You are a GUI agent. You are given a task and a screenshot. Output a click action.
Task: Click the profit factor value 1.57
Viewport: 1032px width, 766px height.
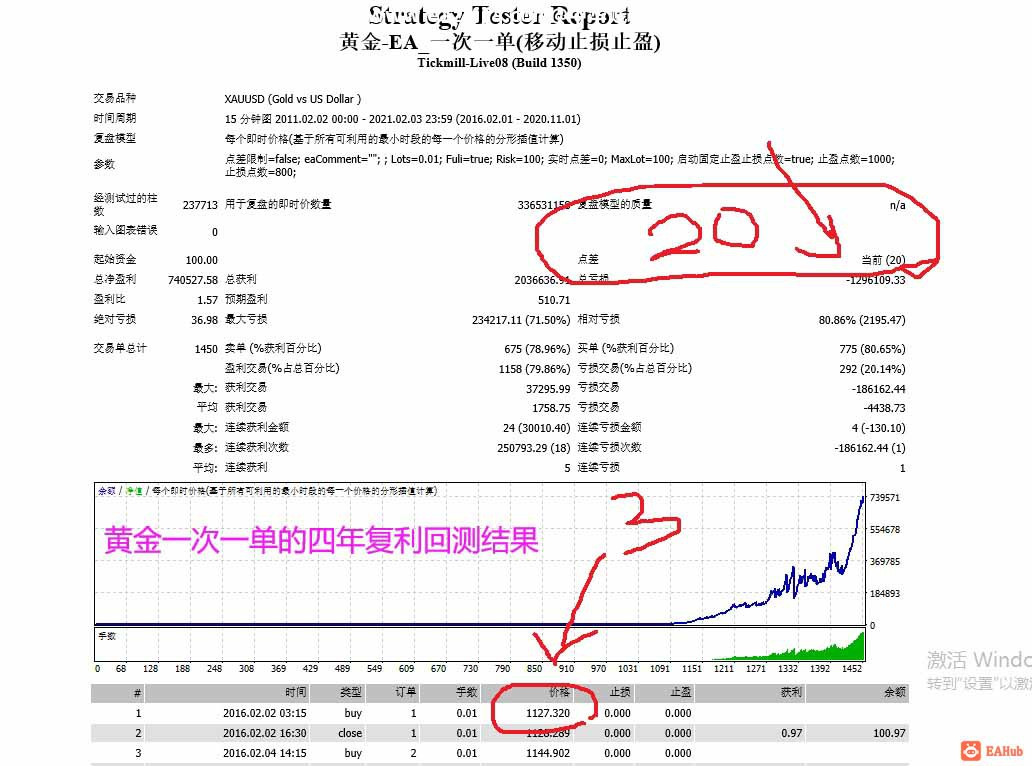click(207, 300)
